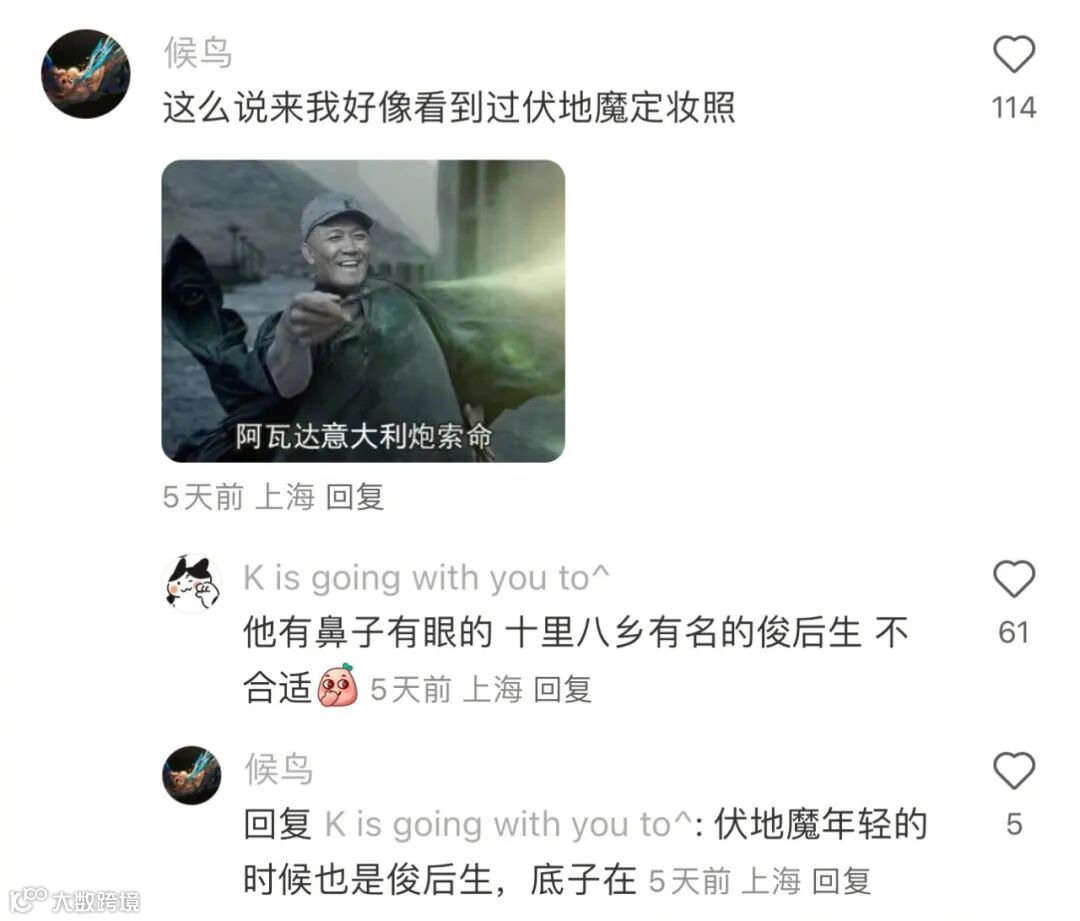This screenshot has height=921, width=1080.
Task: Like 候鸟's reply about 伏地魔年轻的时候
Action: click(x=1013, y=771)
